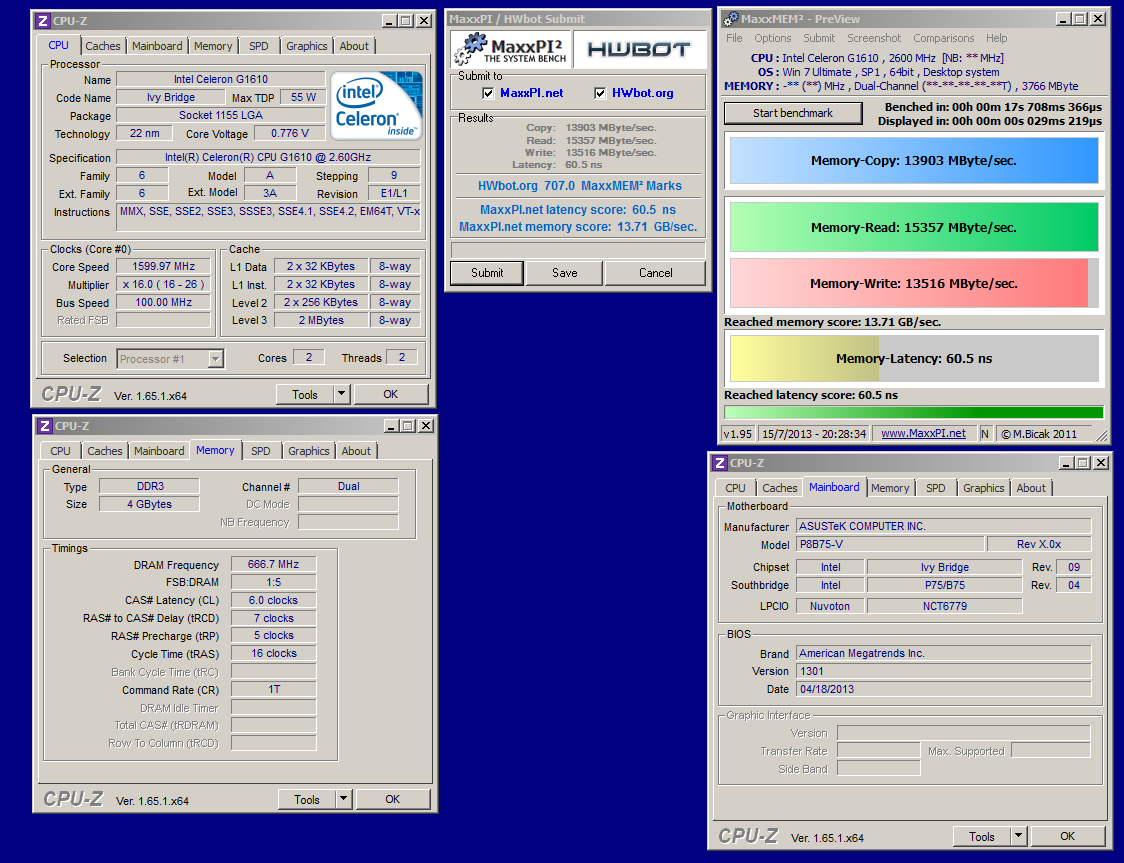
Task: Click Save in the HWbot Submit dialog
Action: click(x=565, y=273)
